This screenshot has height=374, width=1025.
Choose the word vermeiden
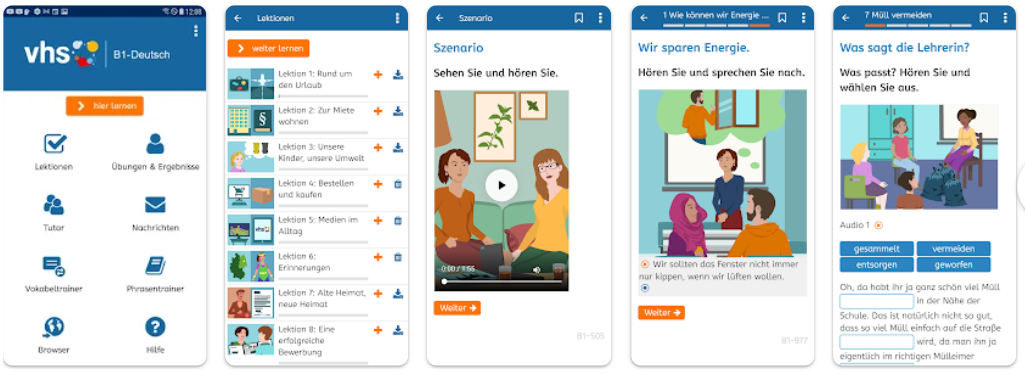pyautogui.click(x=953, y=249)
